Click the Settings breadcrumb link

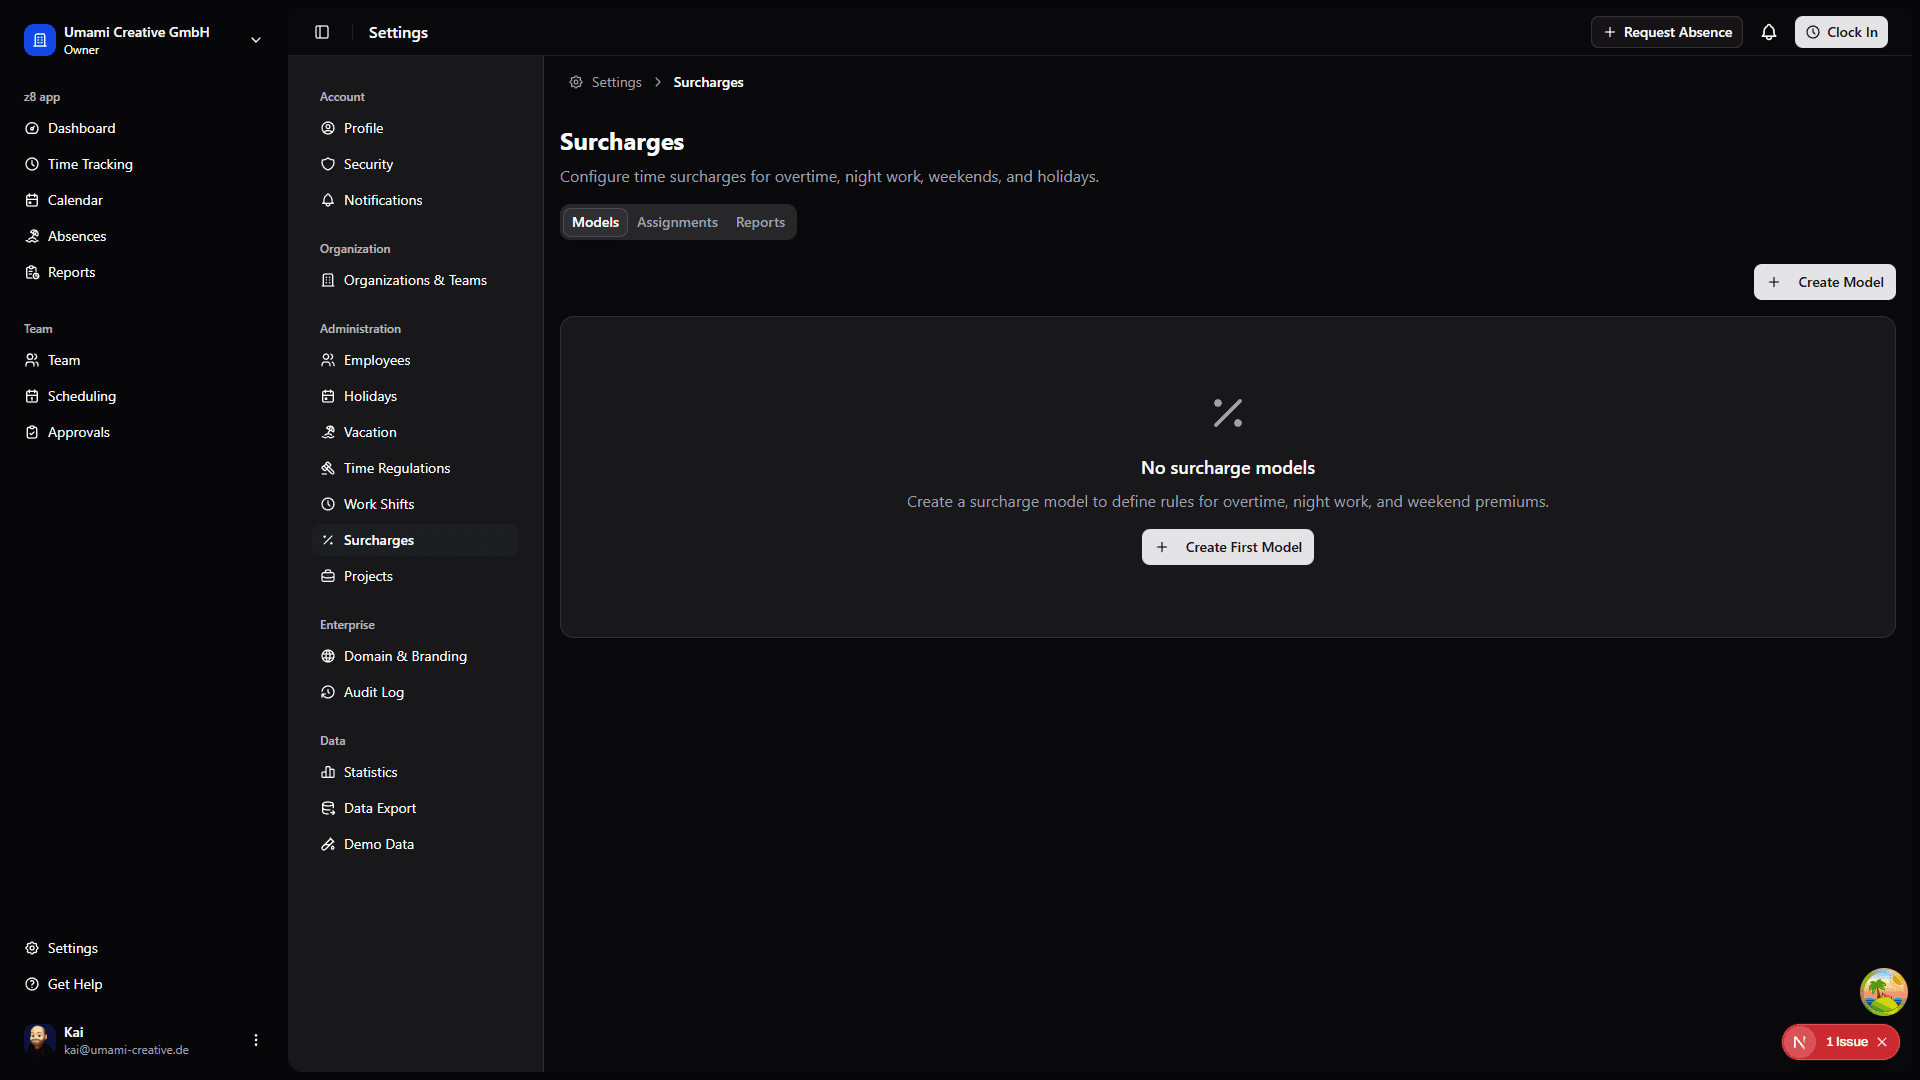tap(616, 82)
